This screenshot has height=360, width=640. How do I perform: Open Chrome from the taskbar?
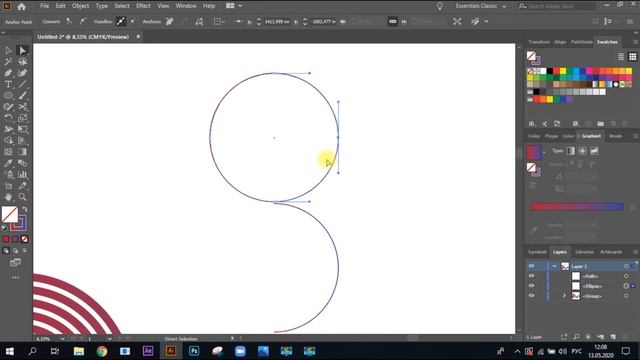[102, 351]
